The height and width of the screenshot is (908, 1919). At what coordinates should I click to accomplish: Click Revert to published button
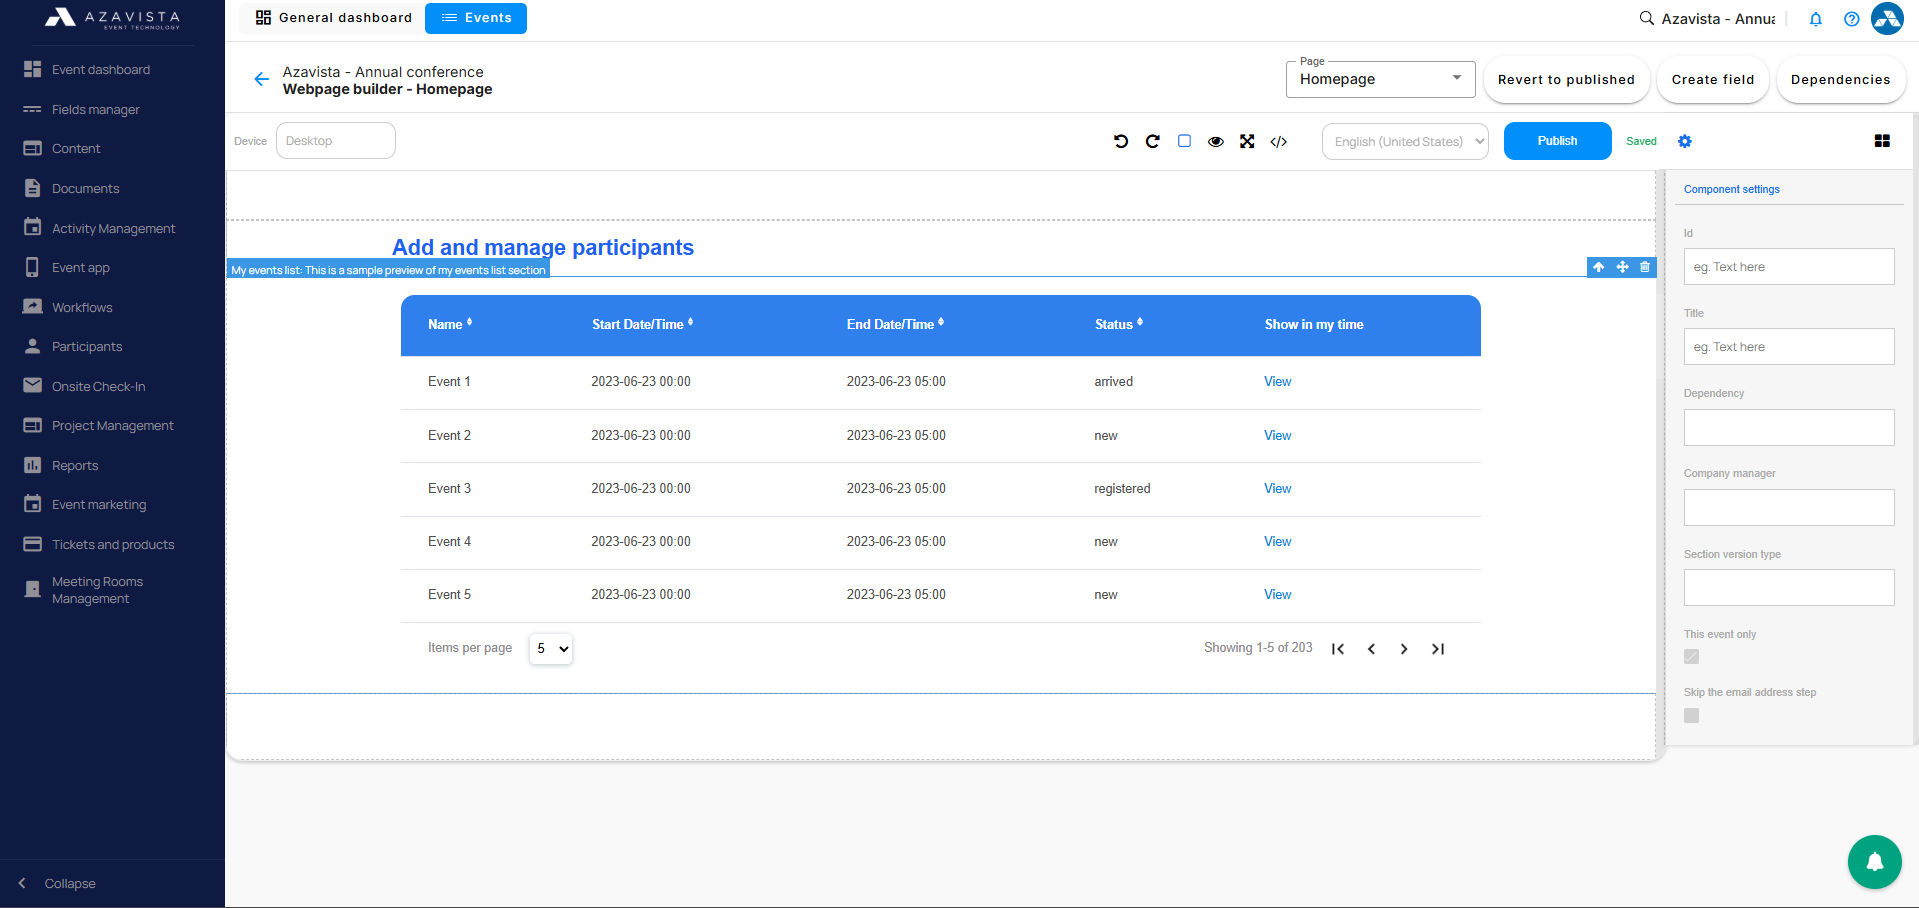(1566, 80)
